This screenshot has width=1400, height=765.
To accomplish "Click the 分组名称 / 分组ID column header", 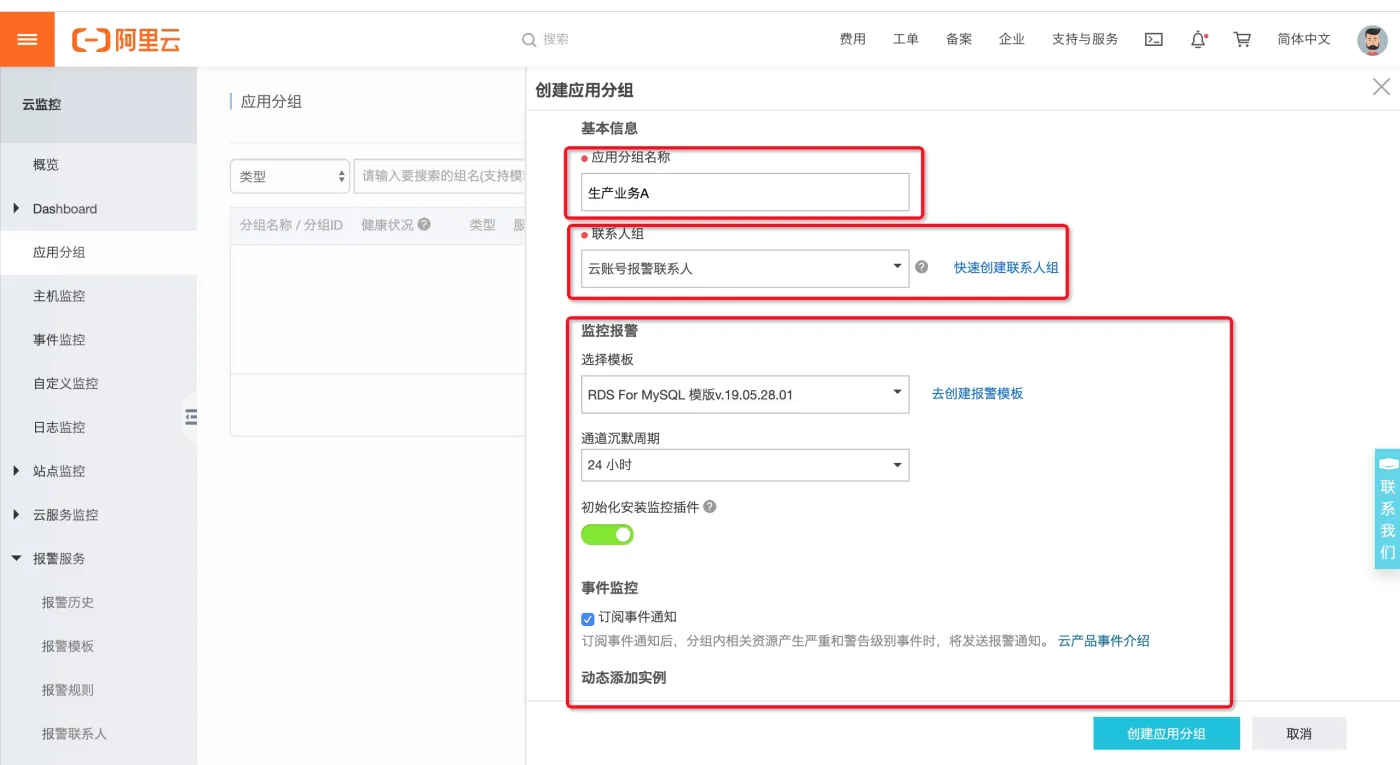I will click(291, 225).
